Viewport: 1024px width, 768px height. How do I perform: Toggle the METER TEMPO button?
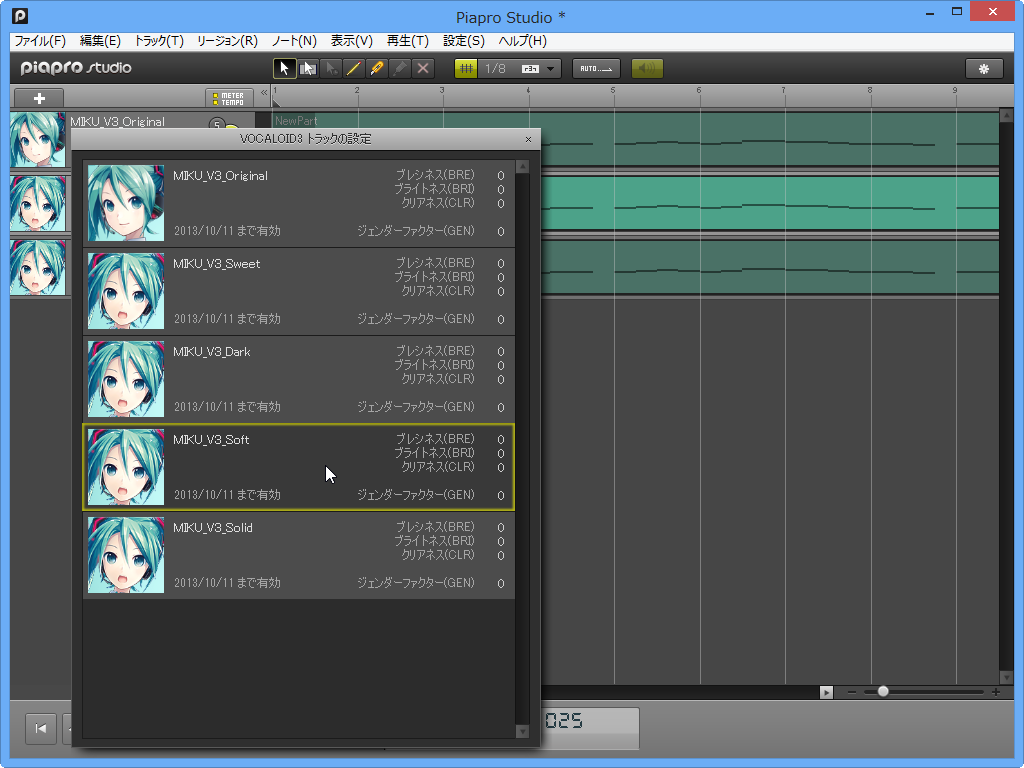coord(229,98)
